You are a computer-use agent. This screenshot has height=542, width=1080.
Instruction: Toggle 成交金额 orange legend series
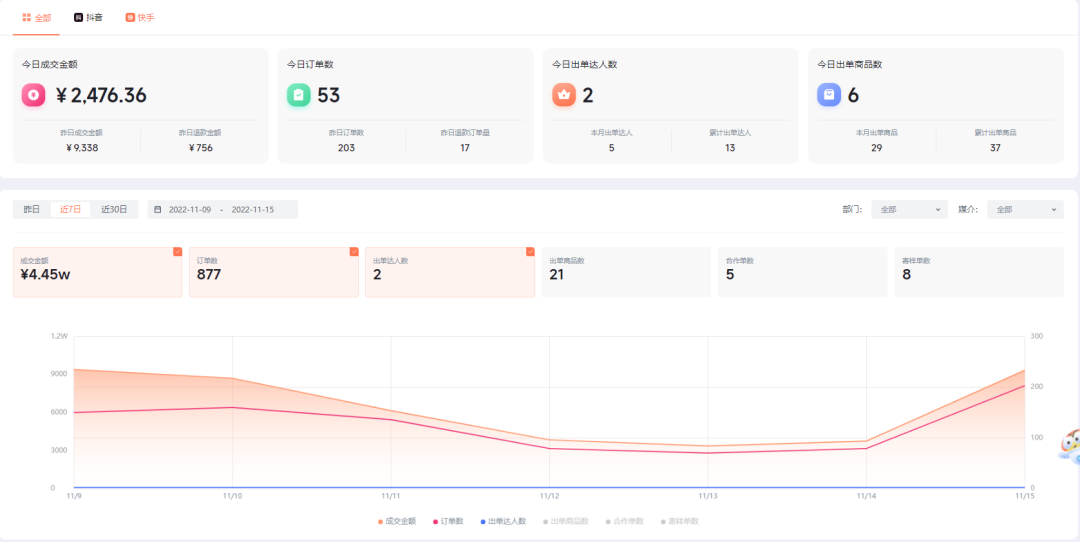click(397, 521)
